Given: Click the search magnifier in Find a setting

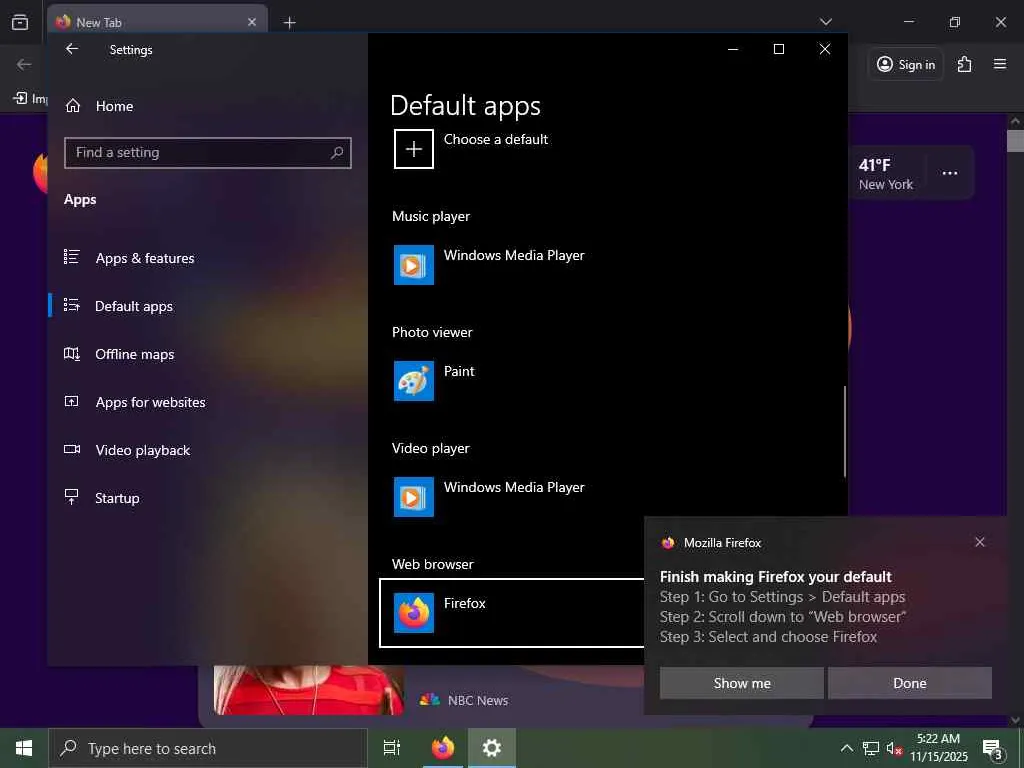Looking at the screenshot, I should point(337,153).
